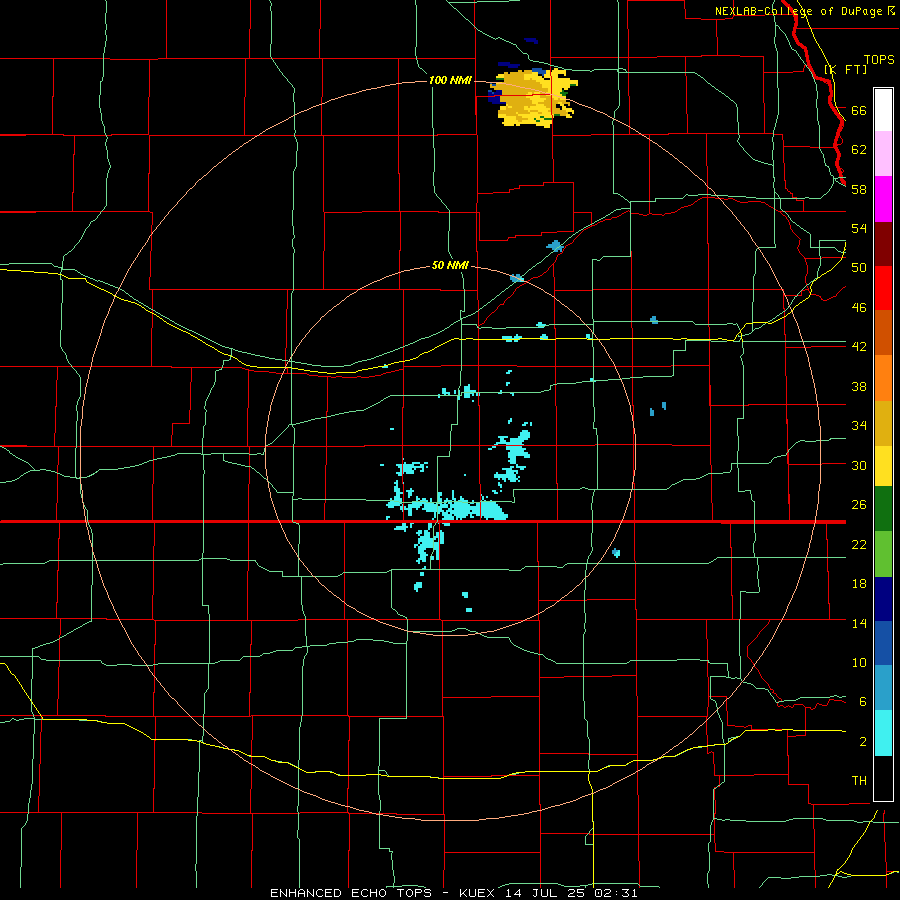
Task: Click the "18" legend value
Action: pos(859,584)
